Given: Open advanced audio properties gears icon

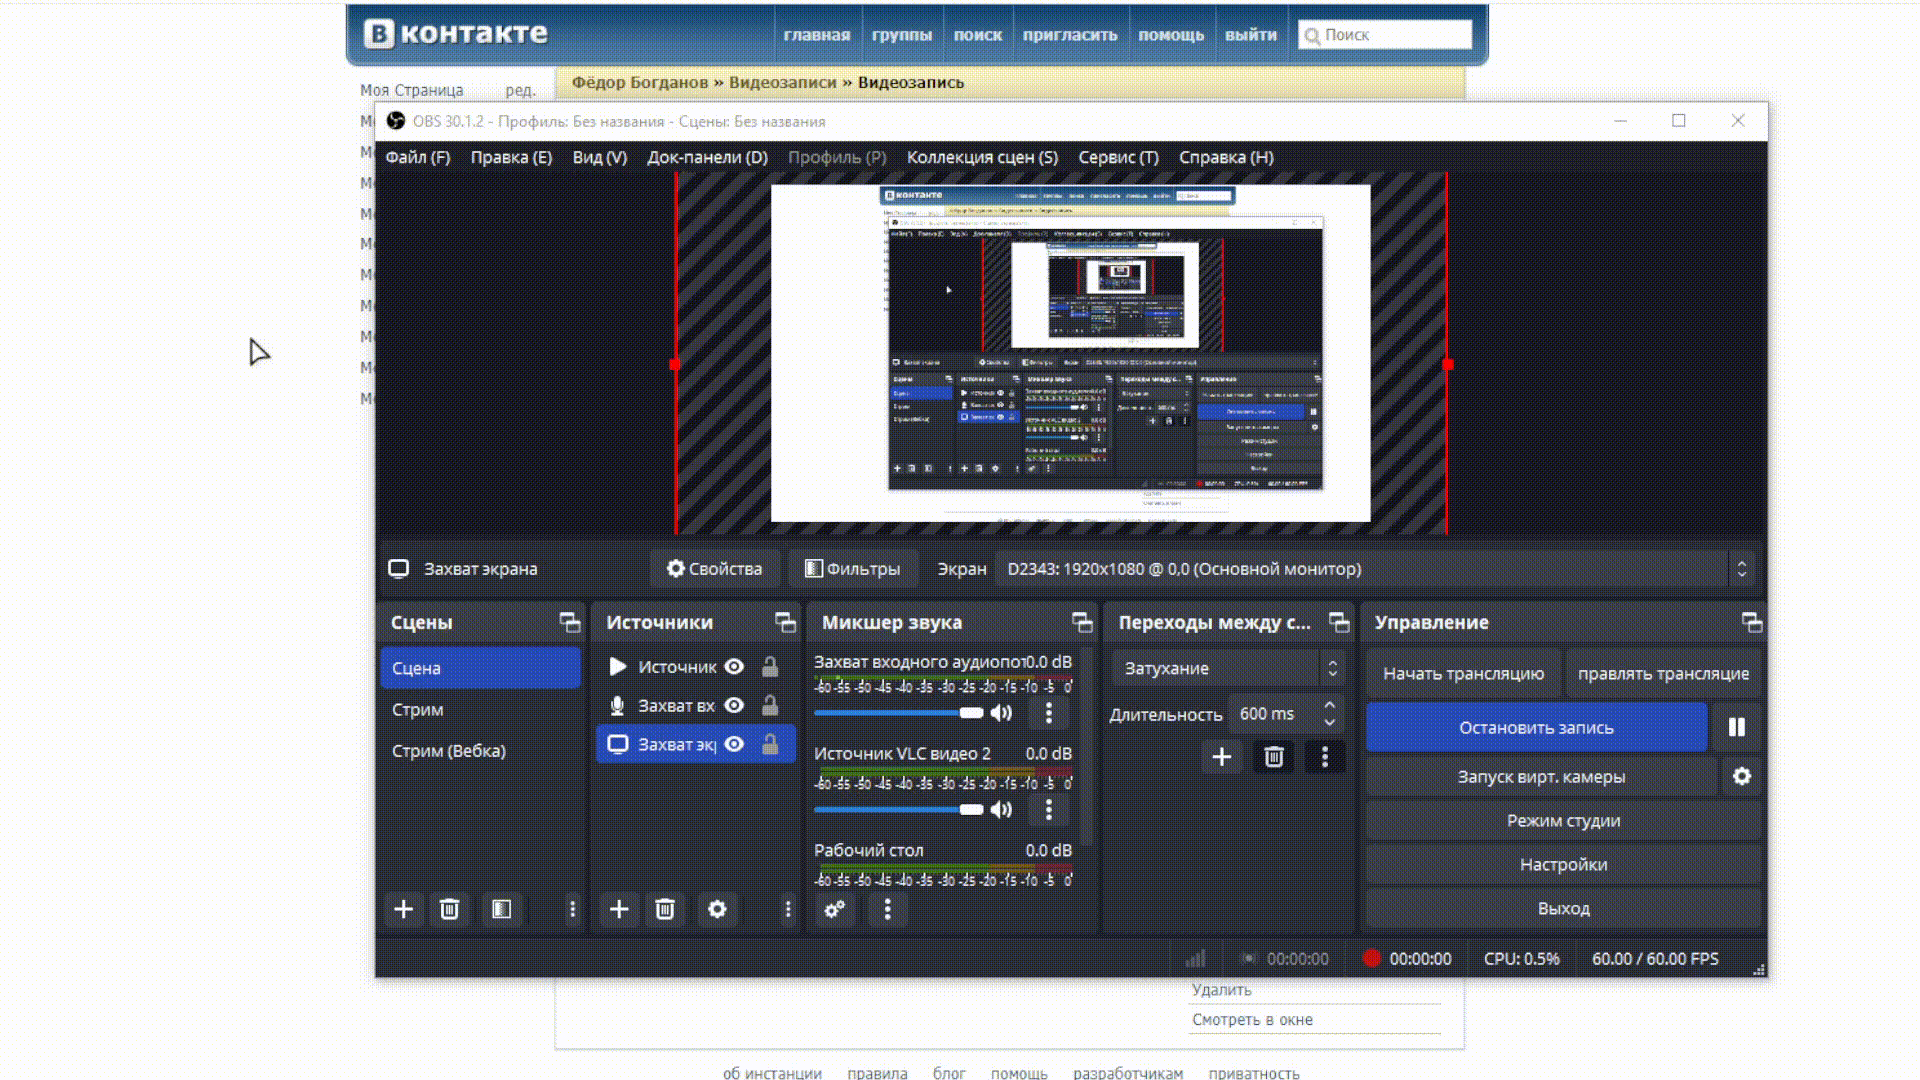Looking at the screenshot, I should [834, 909].
